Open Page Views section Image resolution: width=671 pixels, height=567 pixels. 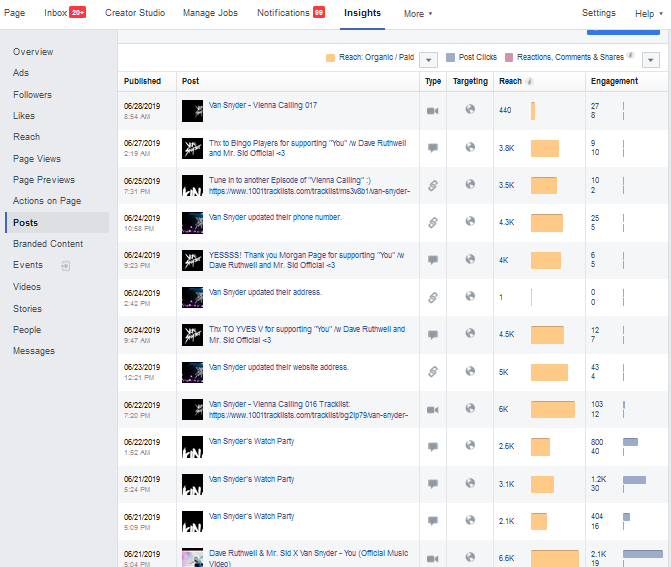coord(37,159)
